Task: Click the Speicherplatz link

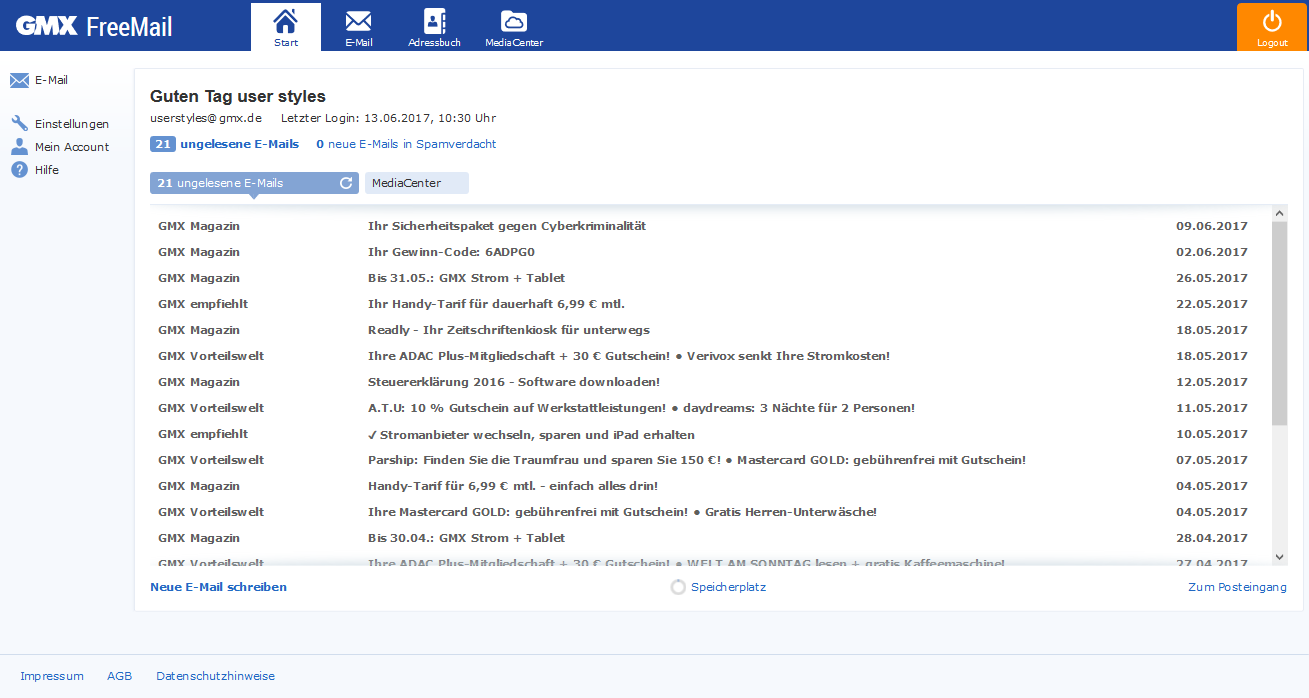Action: pyautogui.click(x=728, y=587)
